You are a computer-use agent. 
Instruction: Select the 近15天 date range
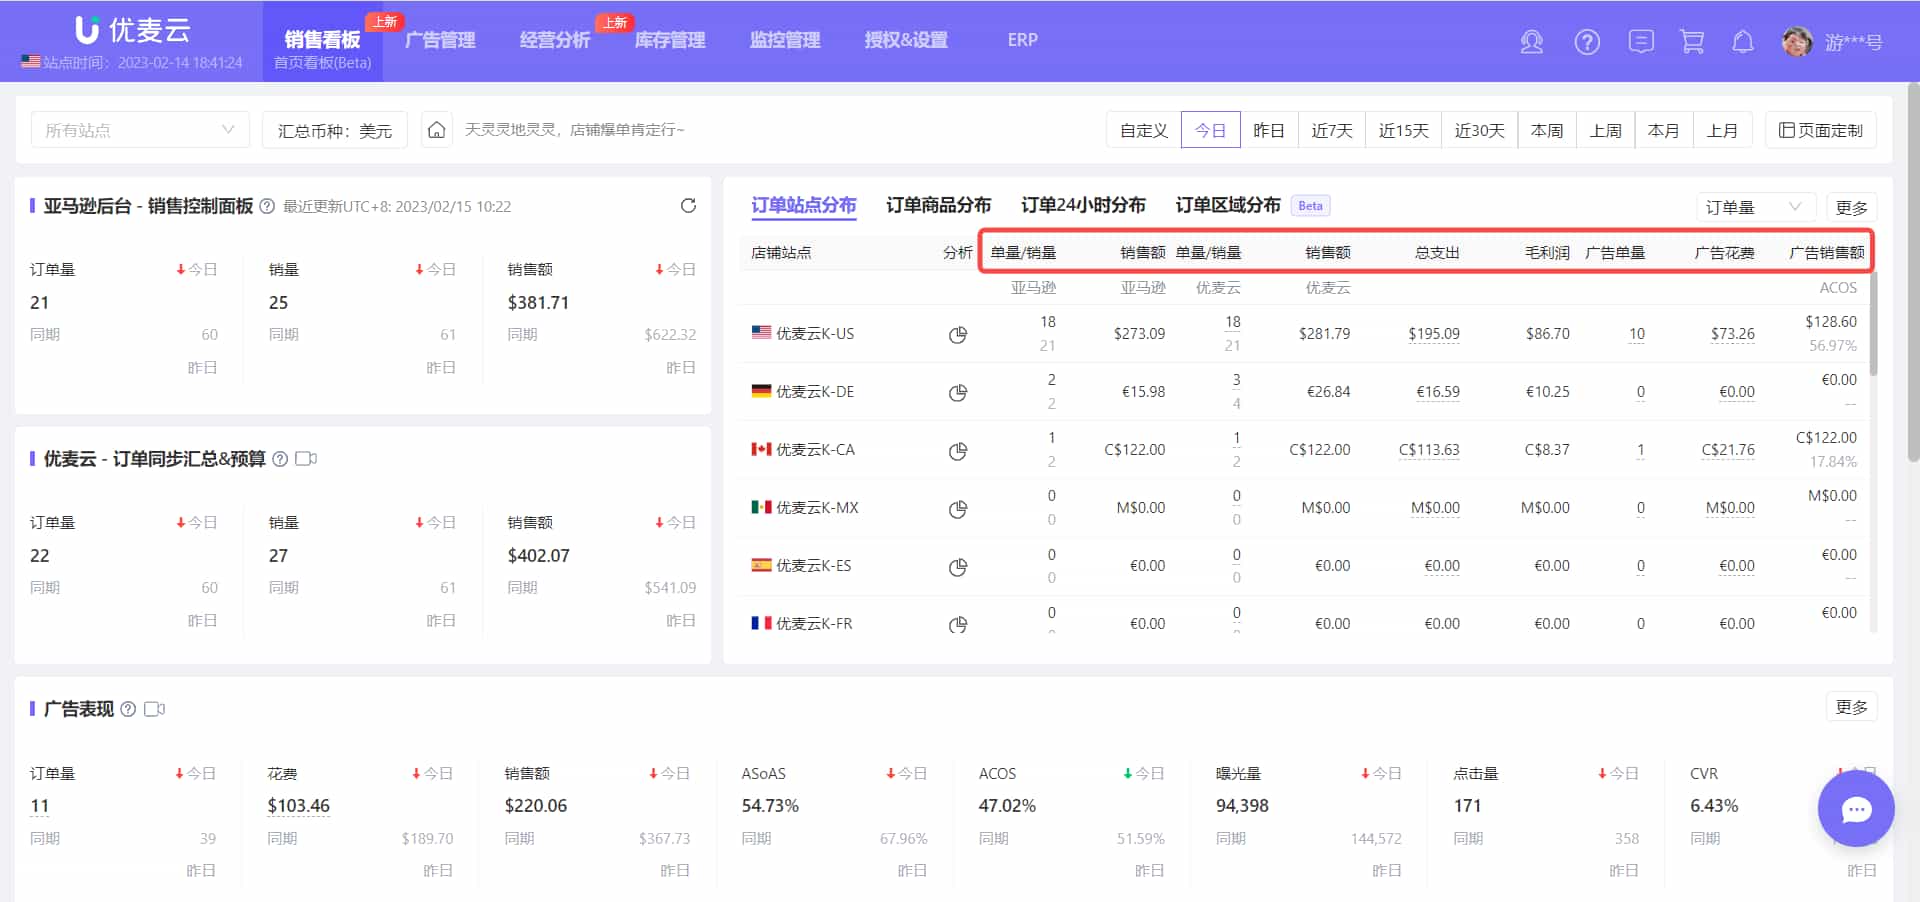tap(1404, 130)
